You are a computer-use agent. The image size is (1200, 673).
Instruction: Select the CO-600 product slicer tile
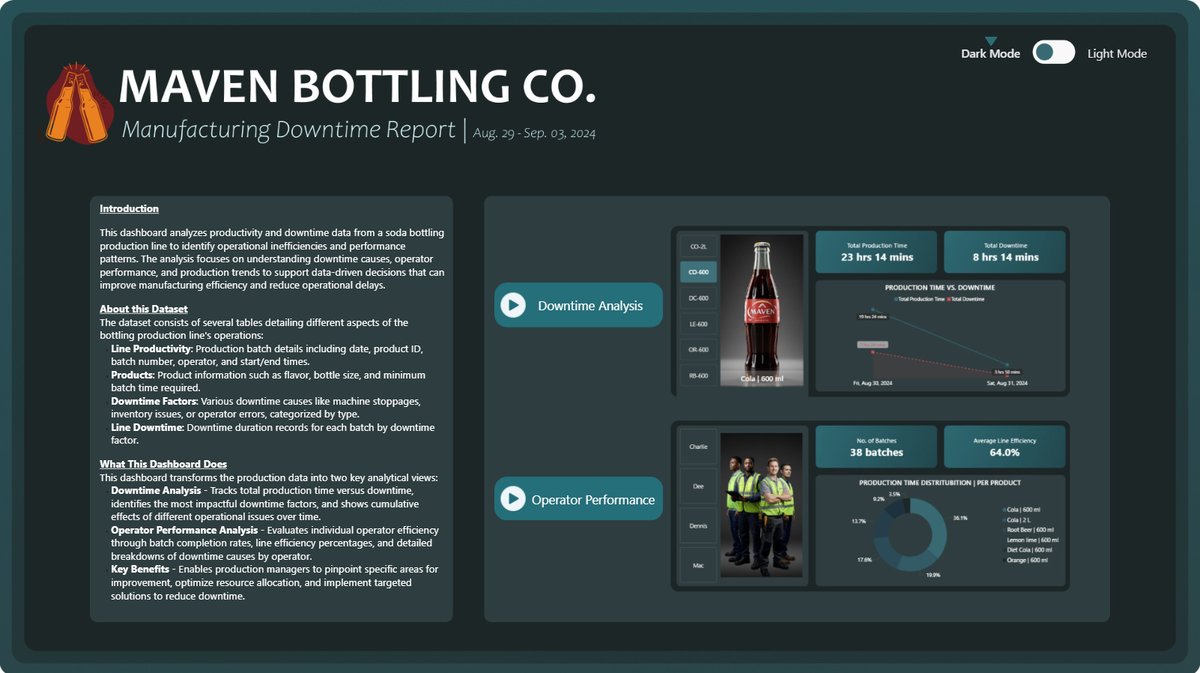pyautogui.click(x=696, y=272)
